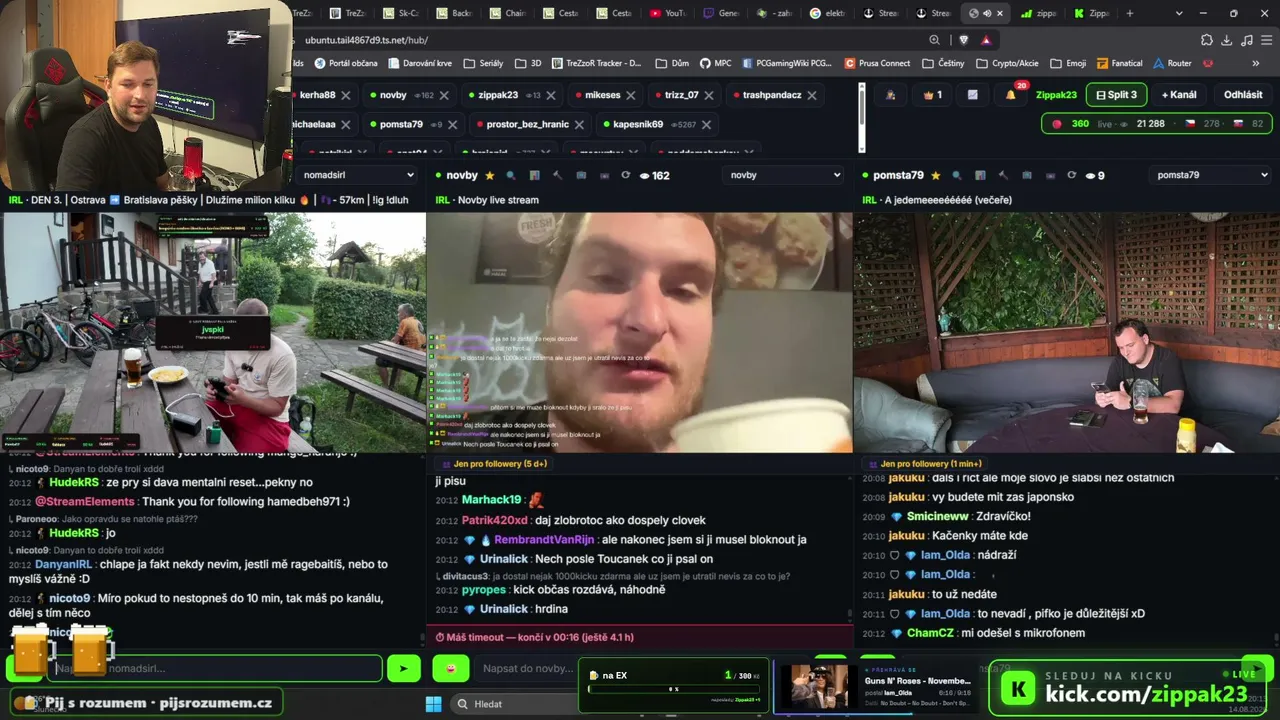Click the detective icon button in hub header
Screen dimensions: 1280x720
pos(890,95)
